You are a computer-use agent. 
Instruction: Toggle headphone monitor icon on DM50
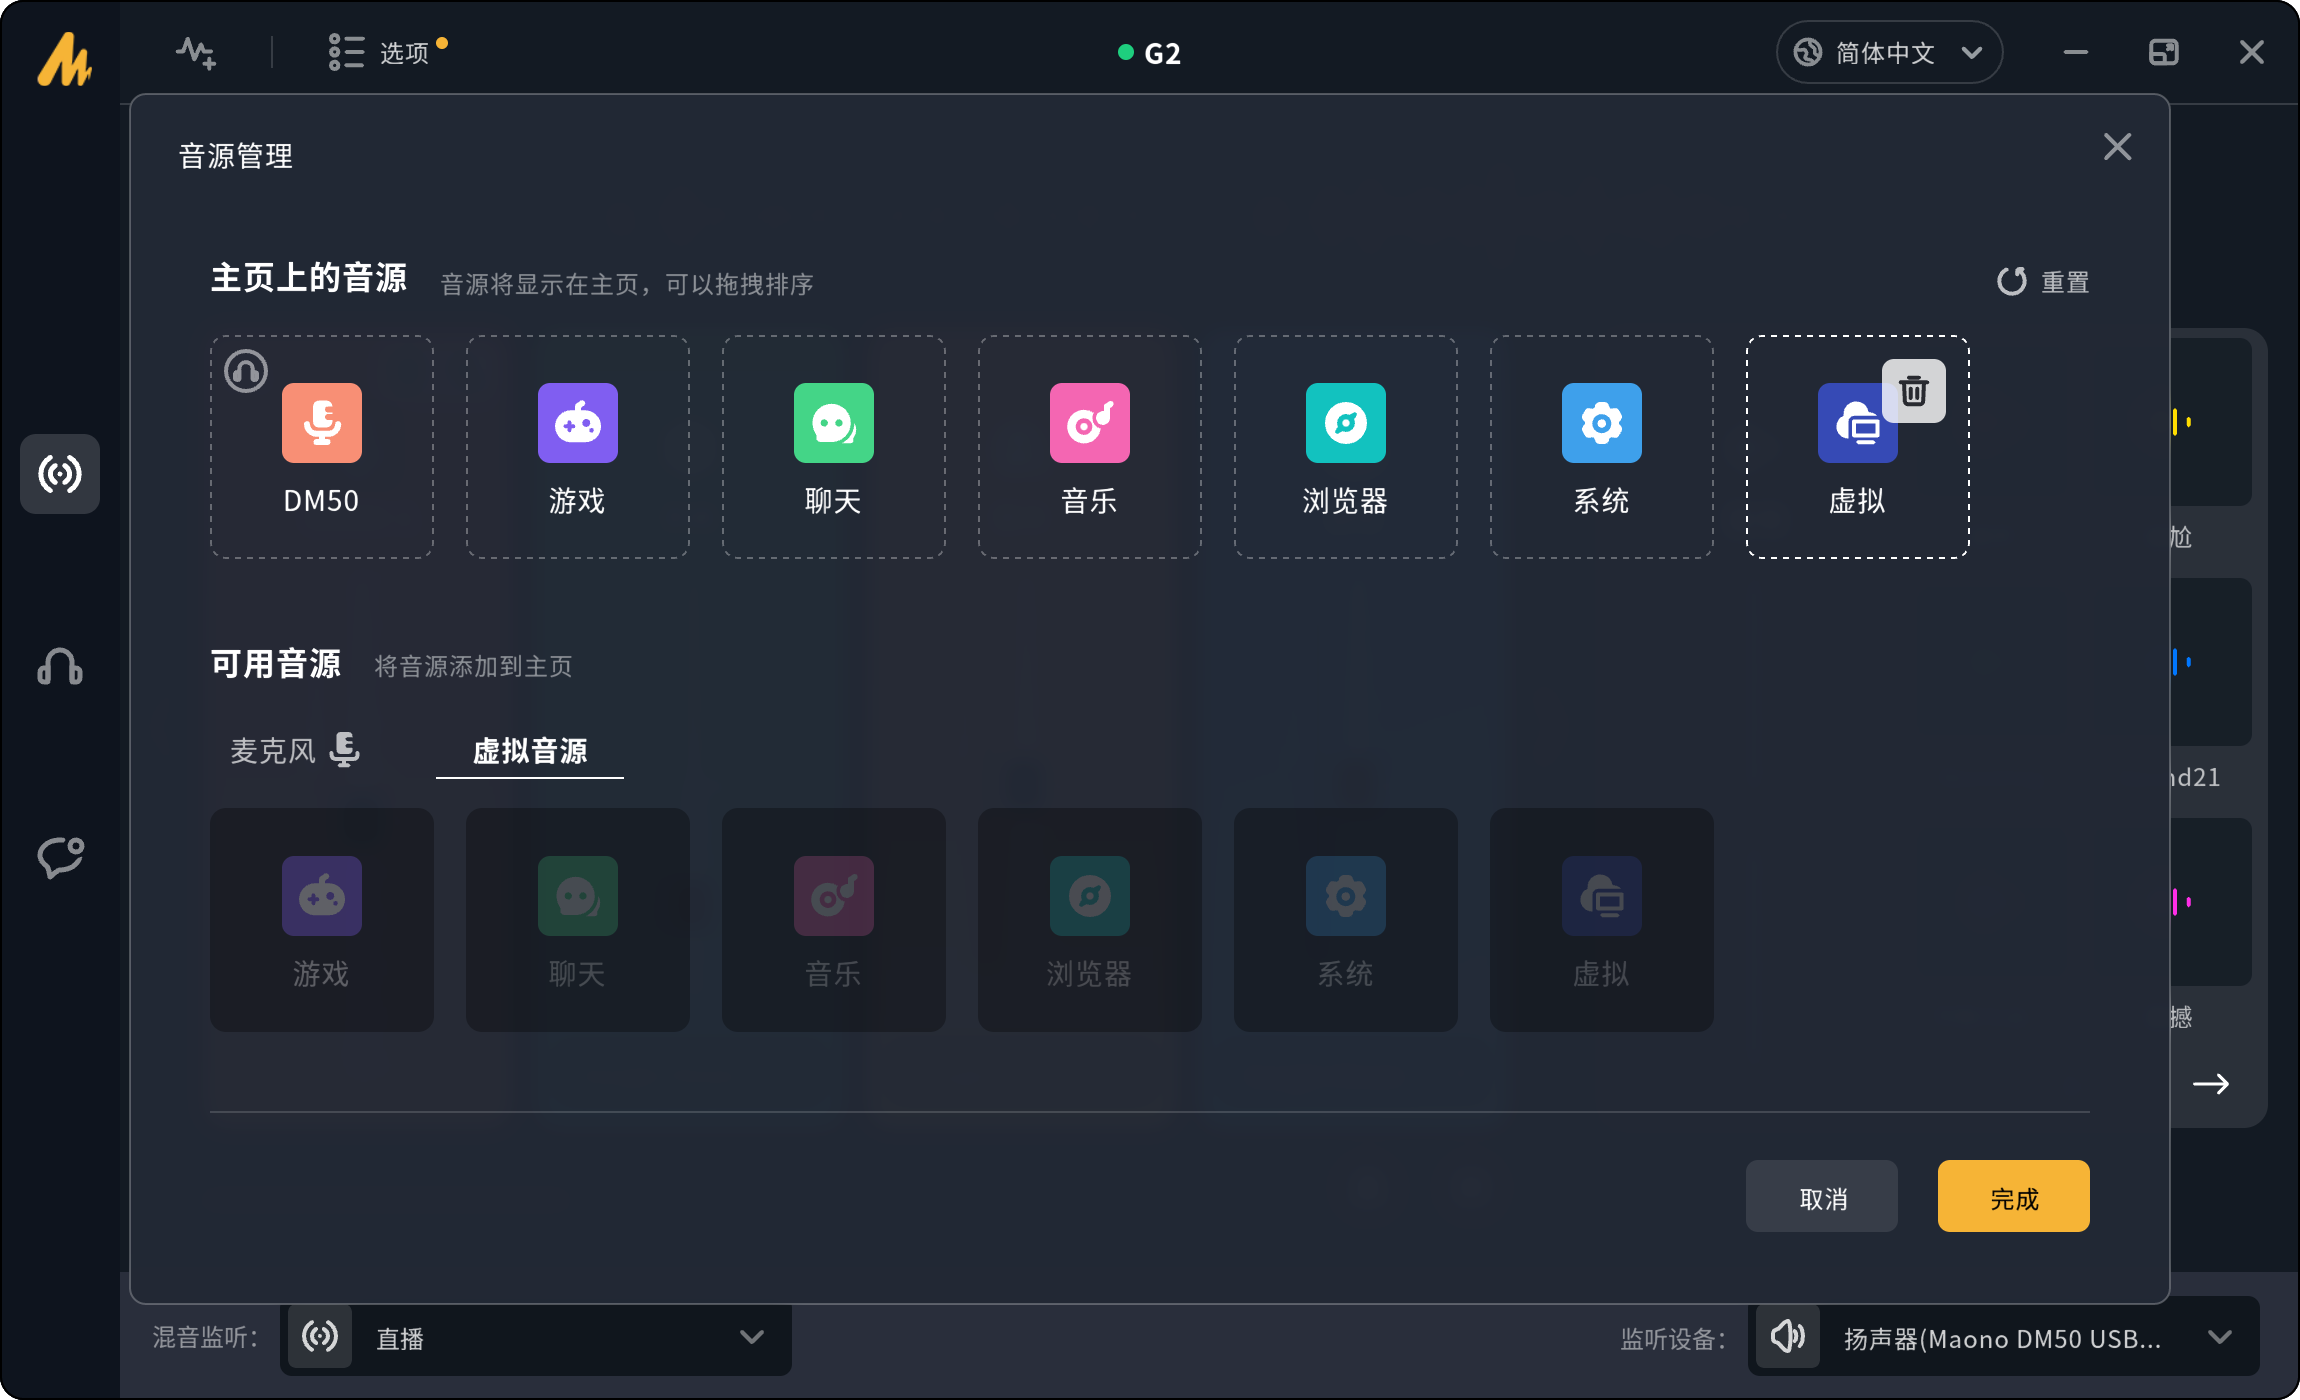[x=246, y=371]
